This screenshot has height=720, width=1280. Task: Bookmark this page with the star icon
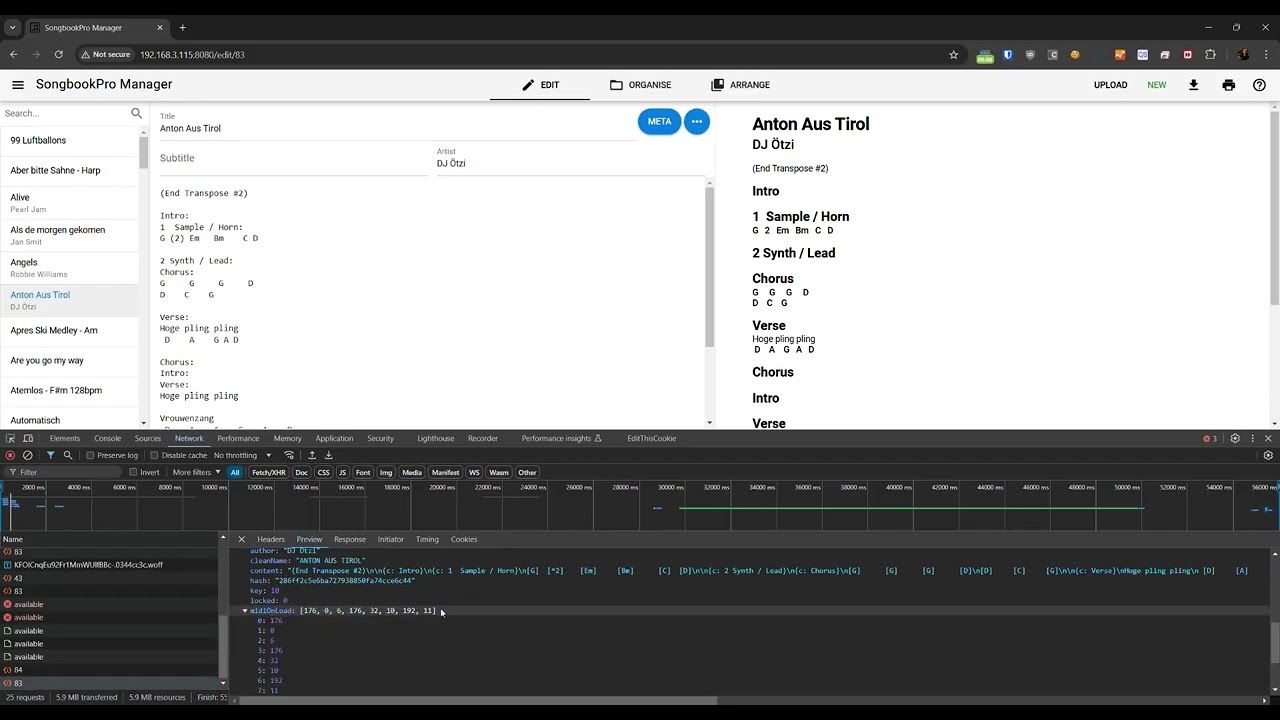pos(954,55)
